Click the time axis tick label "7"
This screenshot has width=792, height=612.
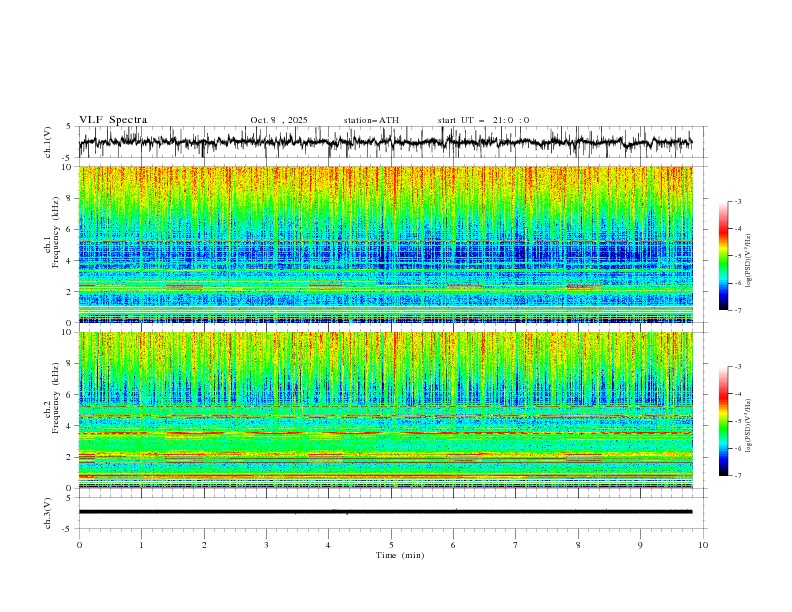tap(516, 545)
